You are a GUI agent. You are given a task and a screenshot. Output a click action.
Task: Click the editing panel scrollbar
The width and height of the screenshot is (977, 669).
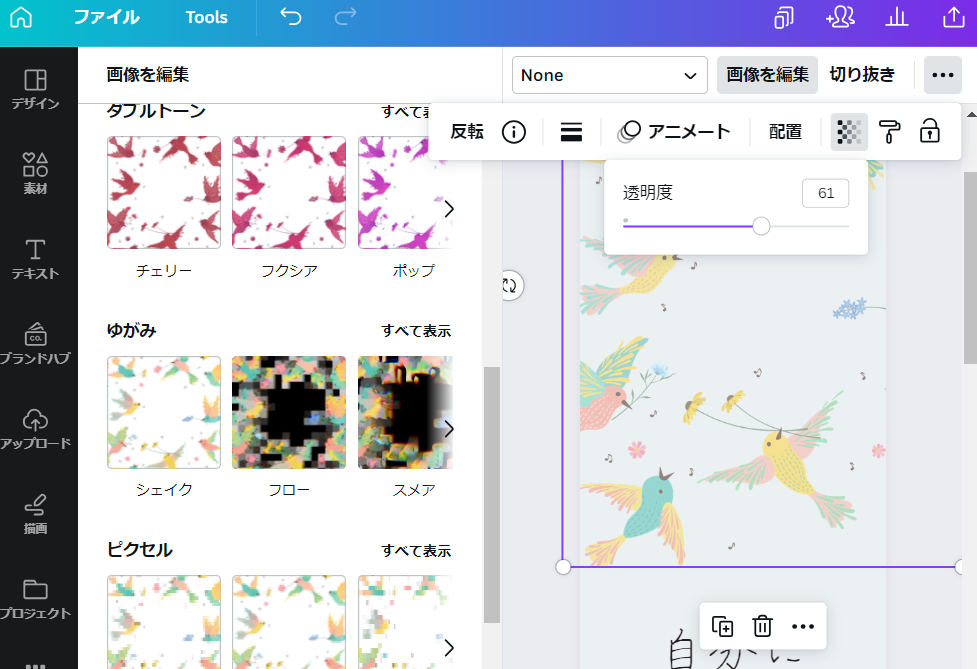click(x=492, y=495)
